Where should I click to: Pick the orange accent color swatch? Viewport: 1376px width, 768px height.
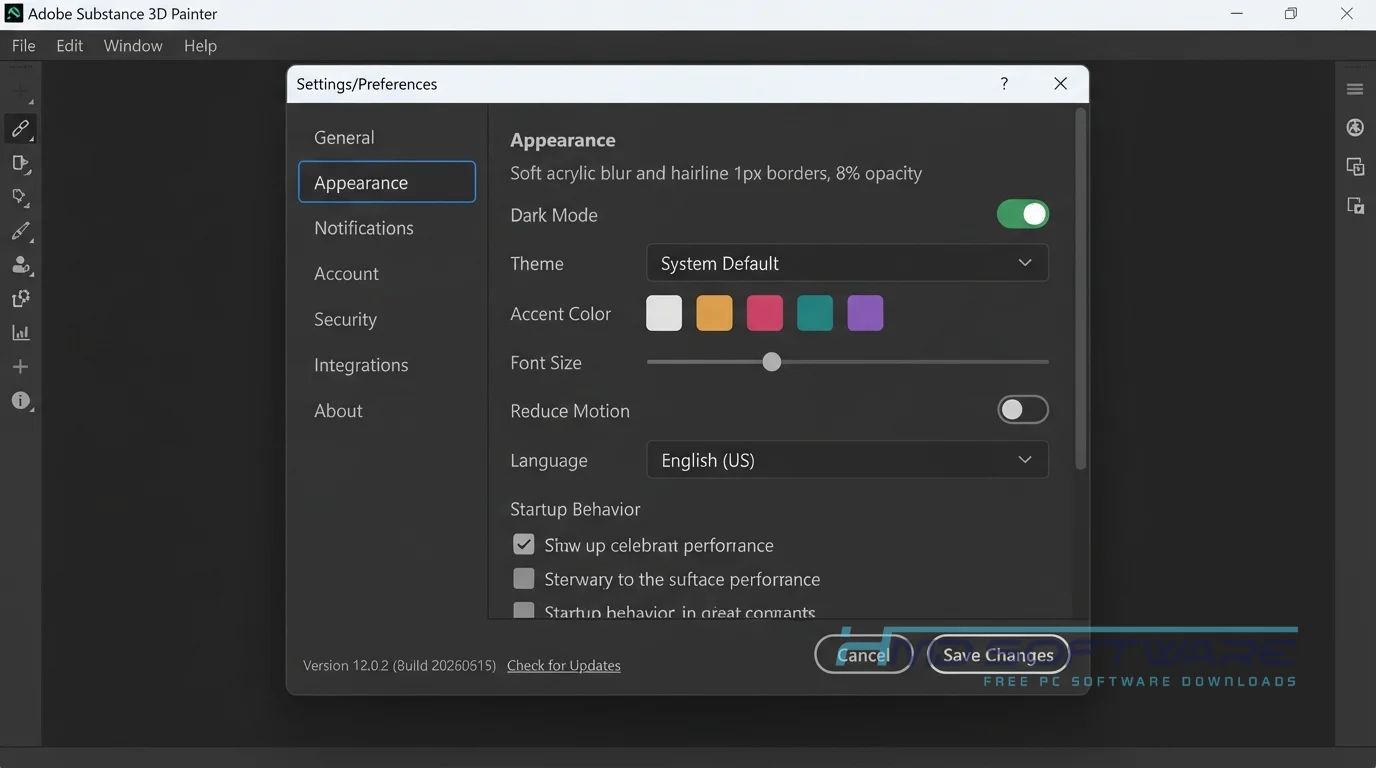714,313
